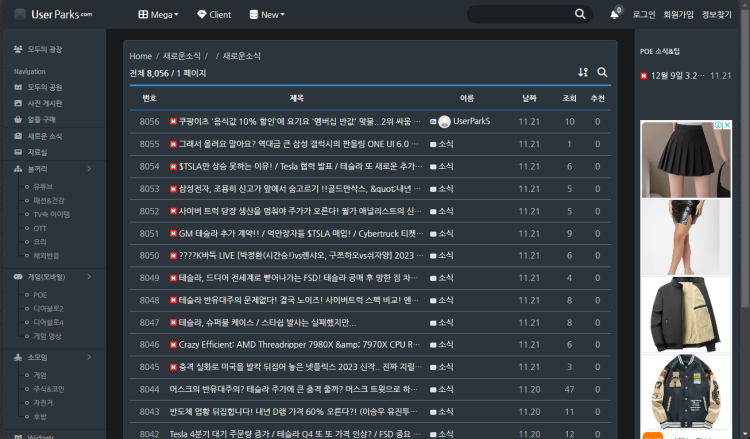Click the 회원가입 link
750x439 pixels.
coord(678,15)
